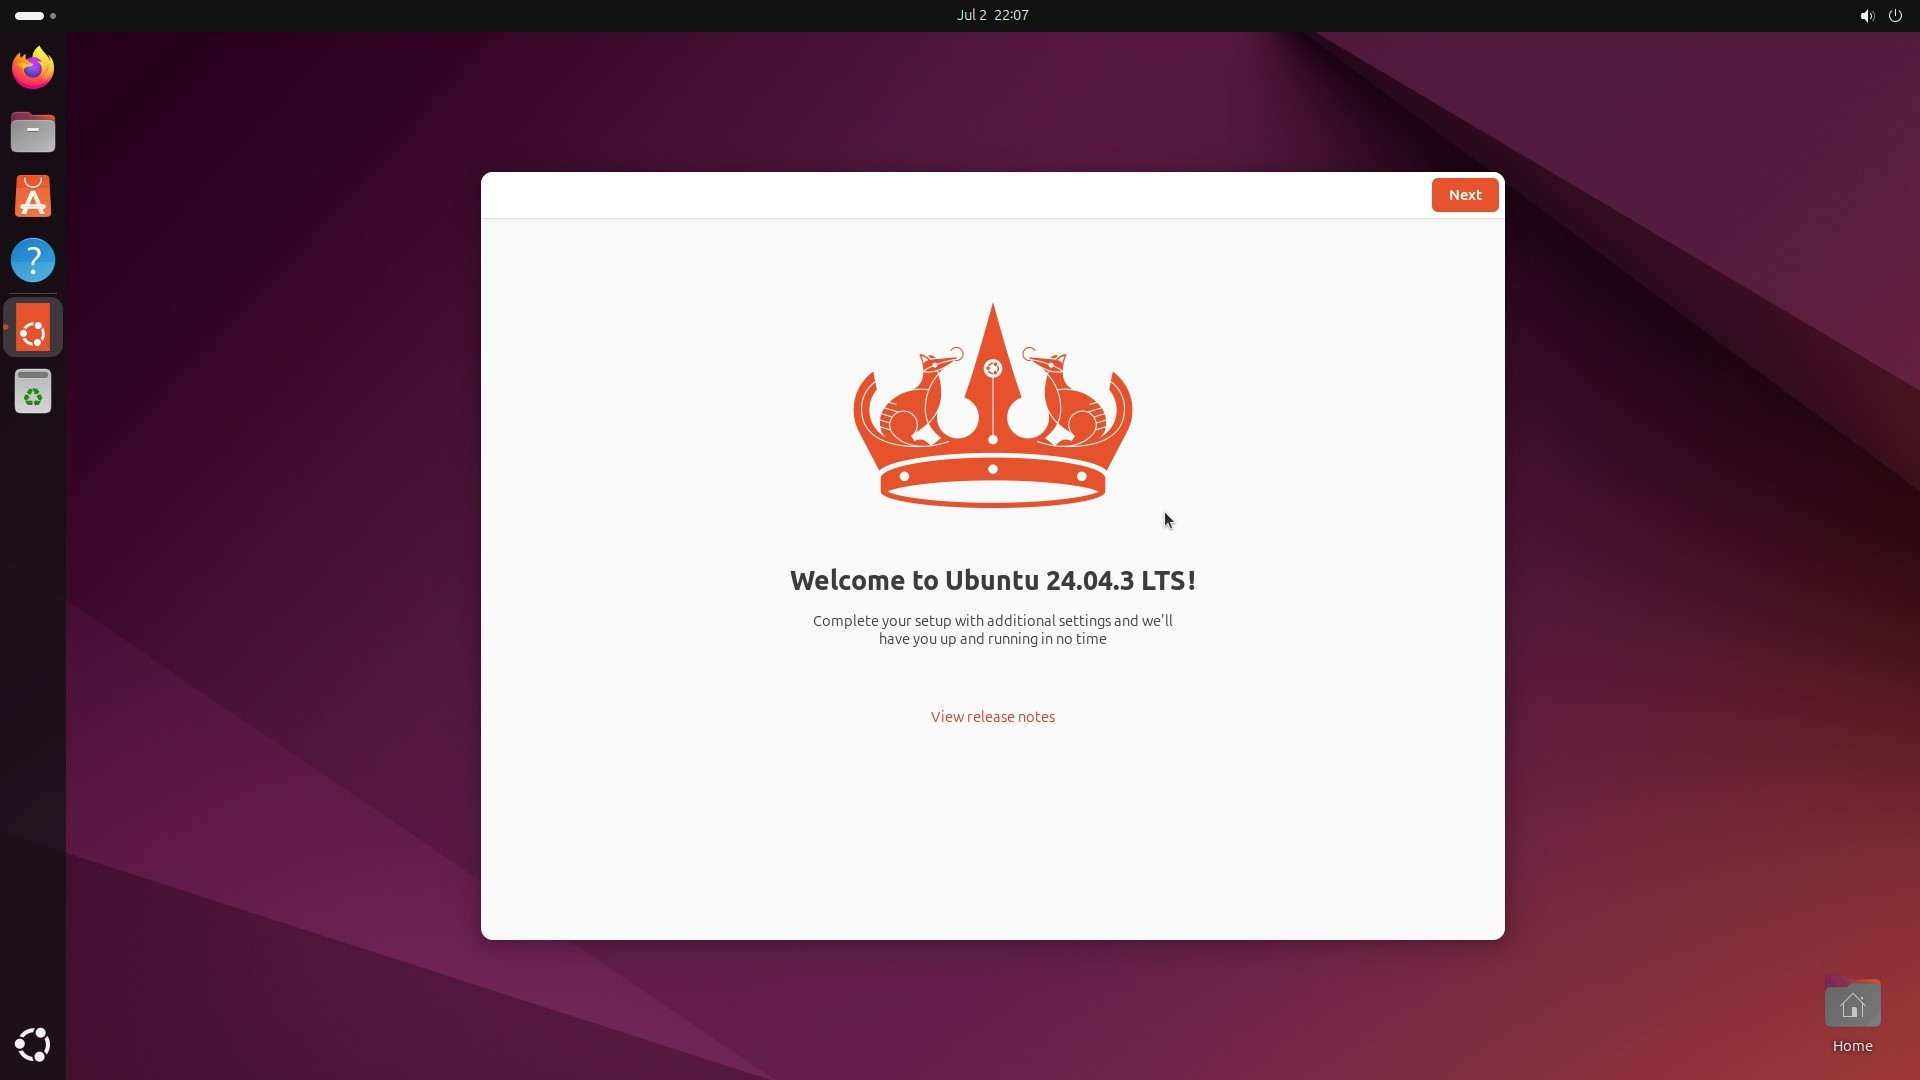
Task: Select the running Ubuntu setup app in the dock
Action: 32,327
